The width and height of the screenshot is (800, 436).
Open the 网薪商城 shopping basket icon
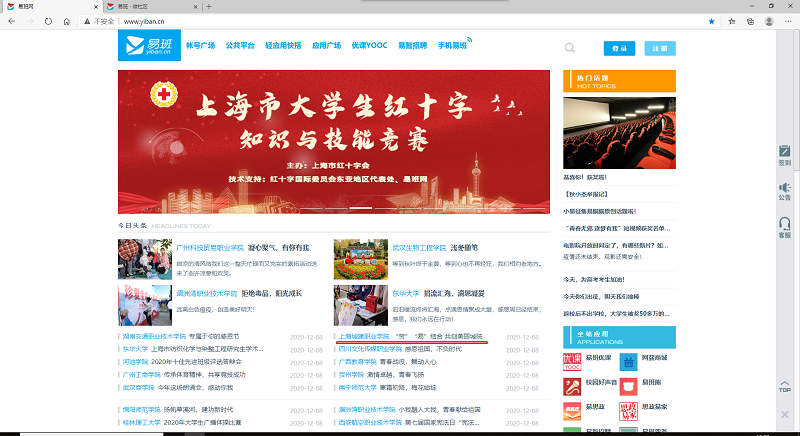tap(628, 362)
